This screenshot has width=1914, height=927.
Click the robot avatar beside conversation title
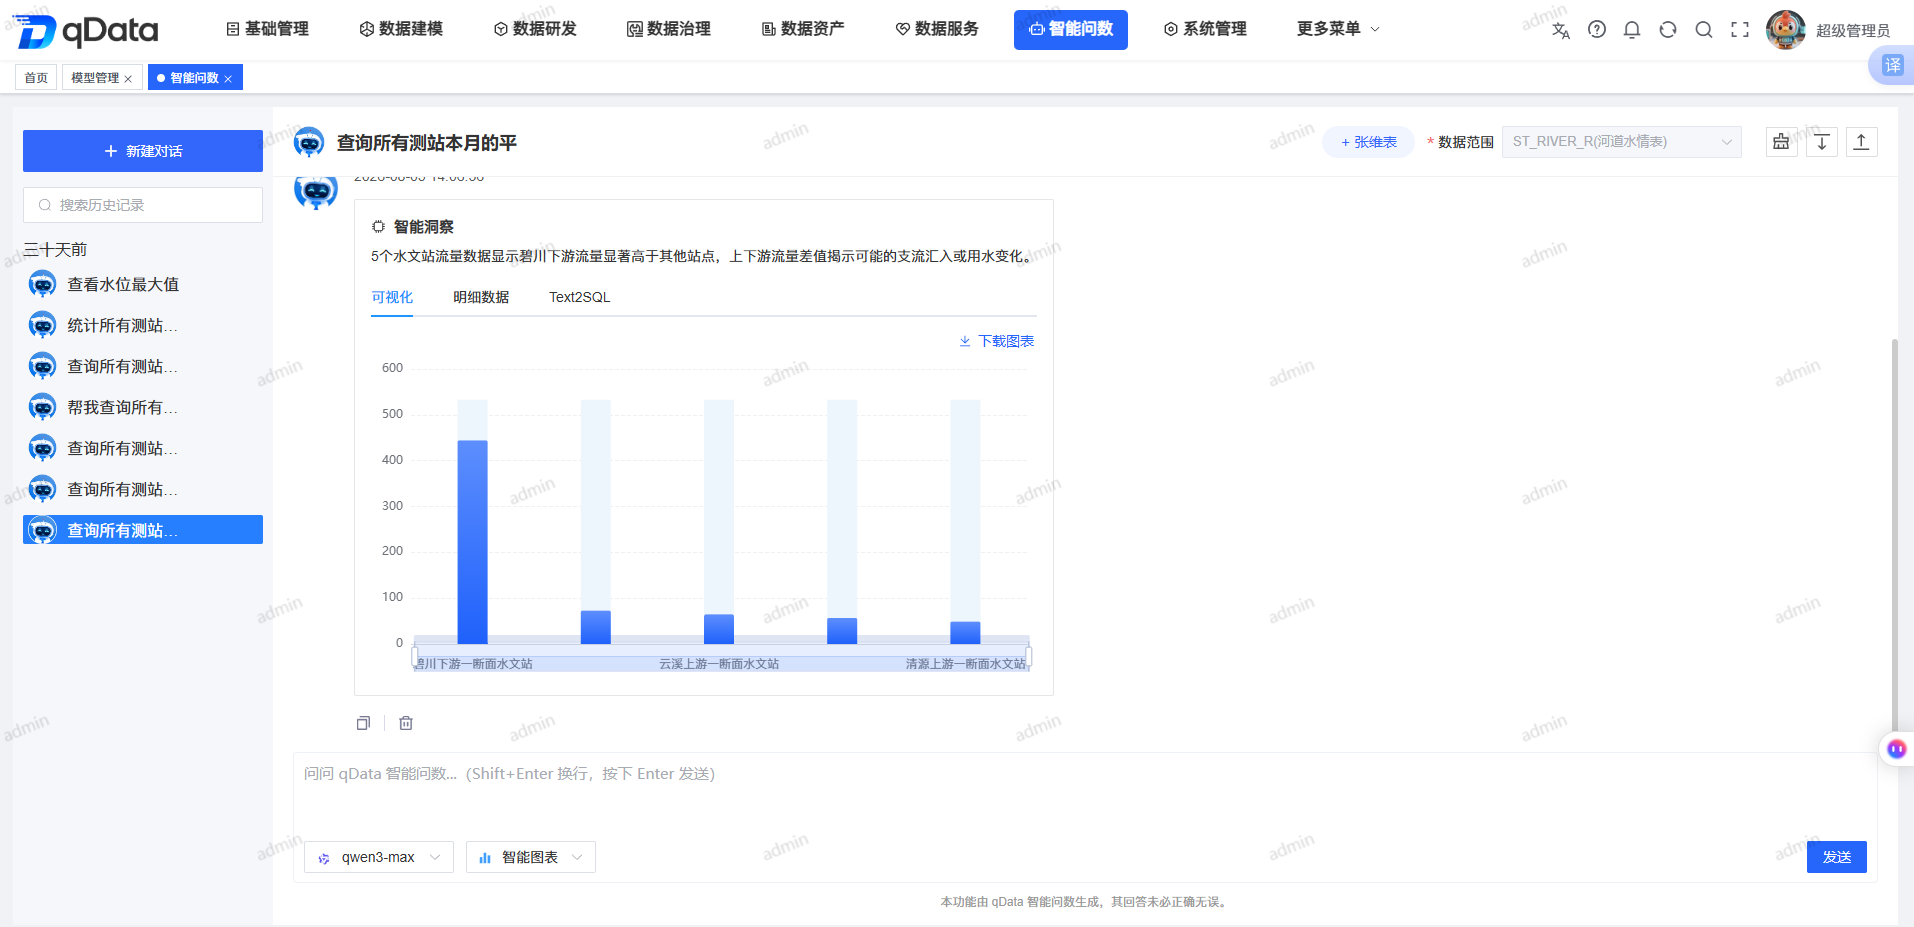coord(309,142)
